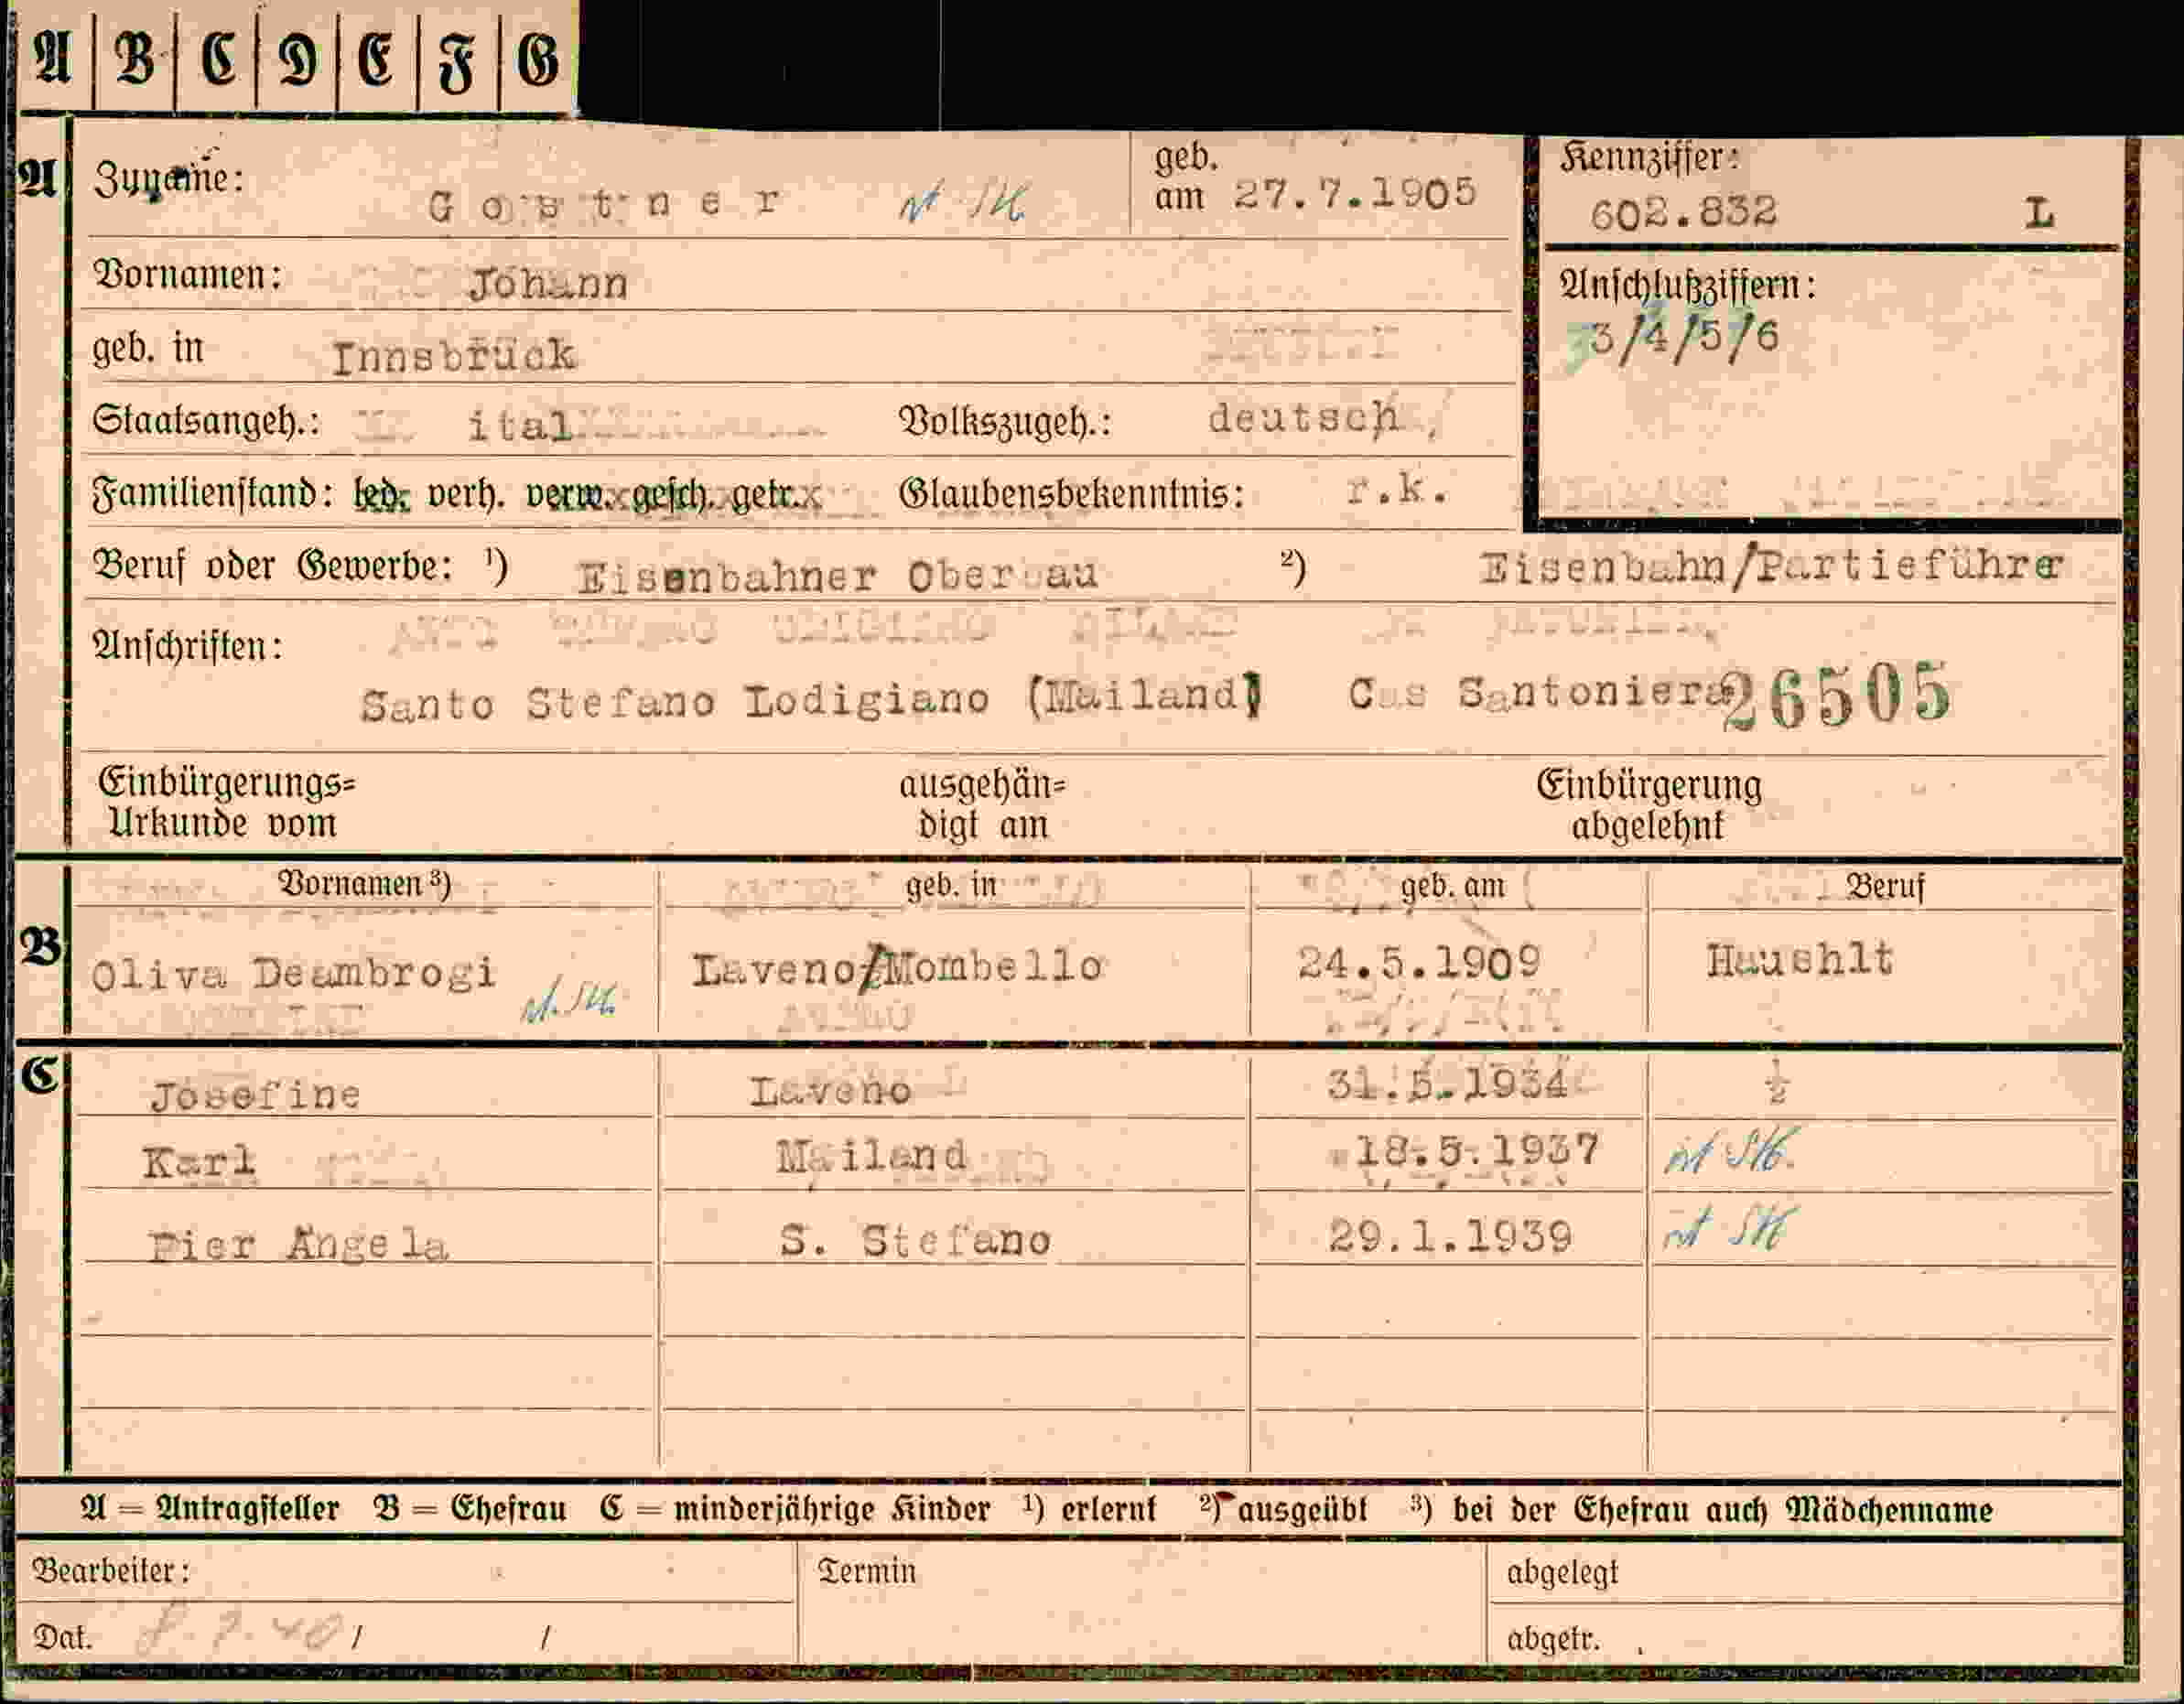Click the section marker 'C' at left margin
This screenshot has width=2184, height=1704.
[40, 1075]
